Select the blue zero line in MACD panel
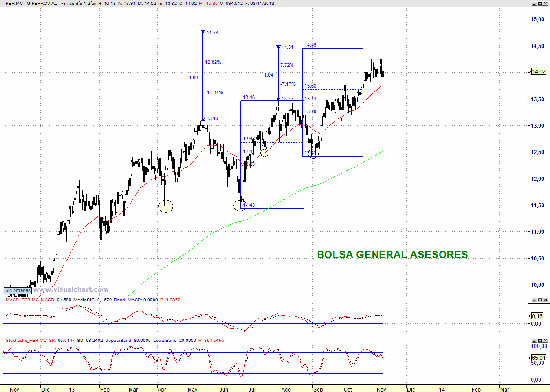The width and height of the screenshot is (550, 392). tap(193, 323)
